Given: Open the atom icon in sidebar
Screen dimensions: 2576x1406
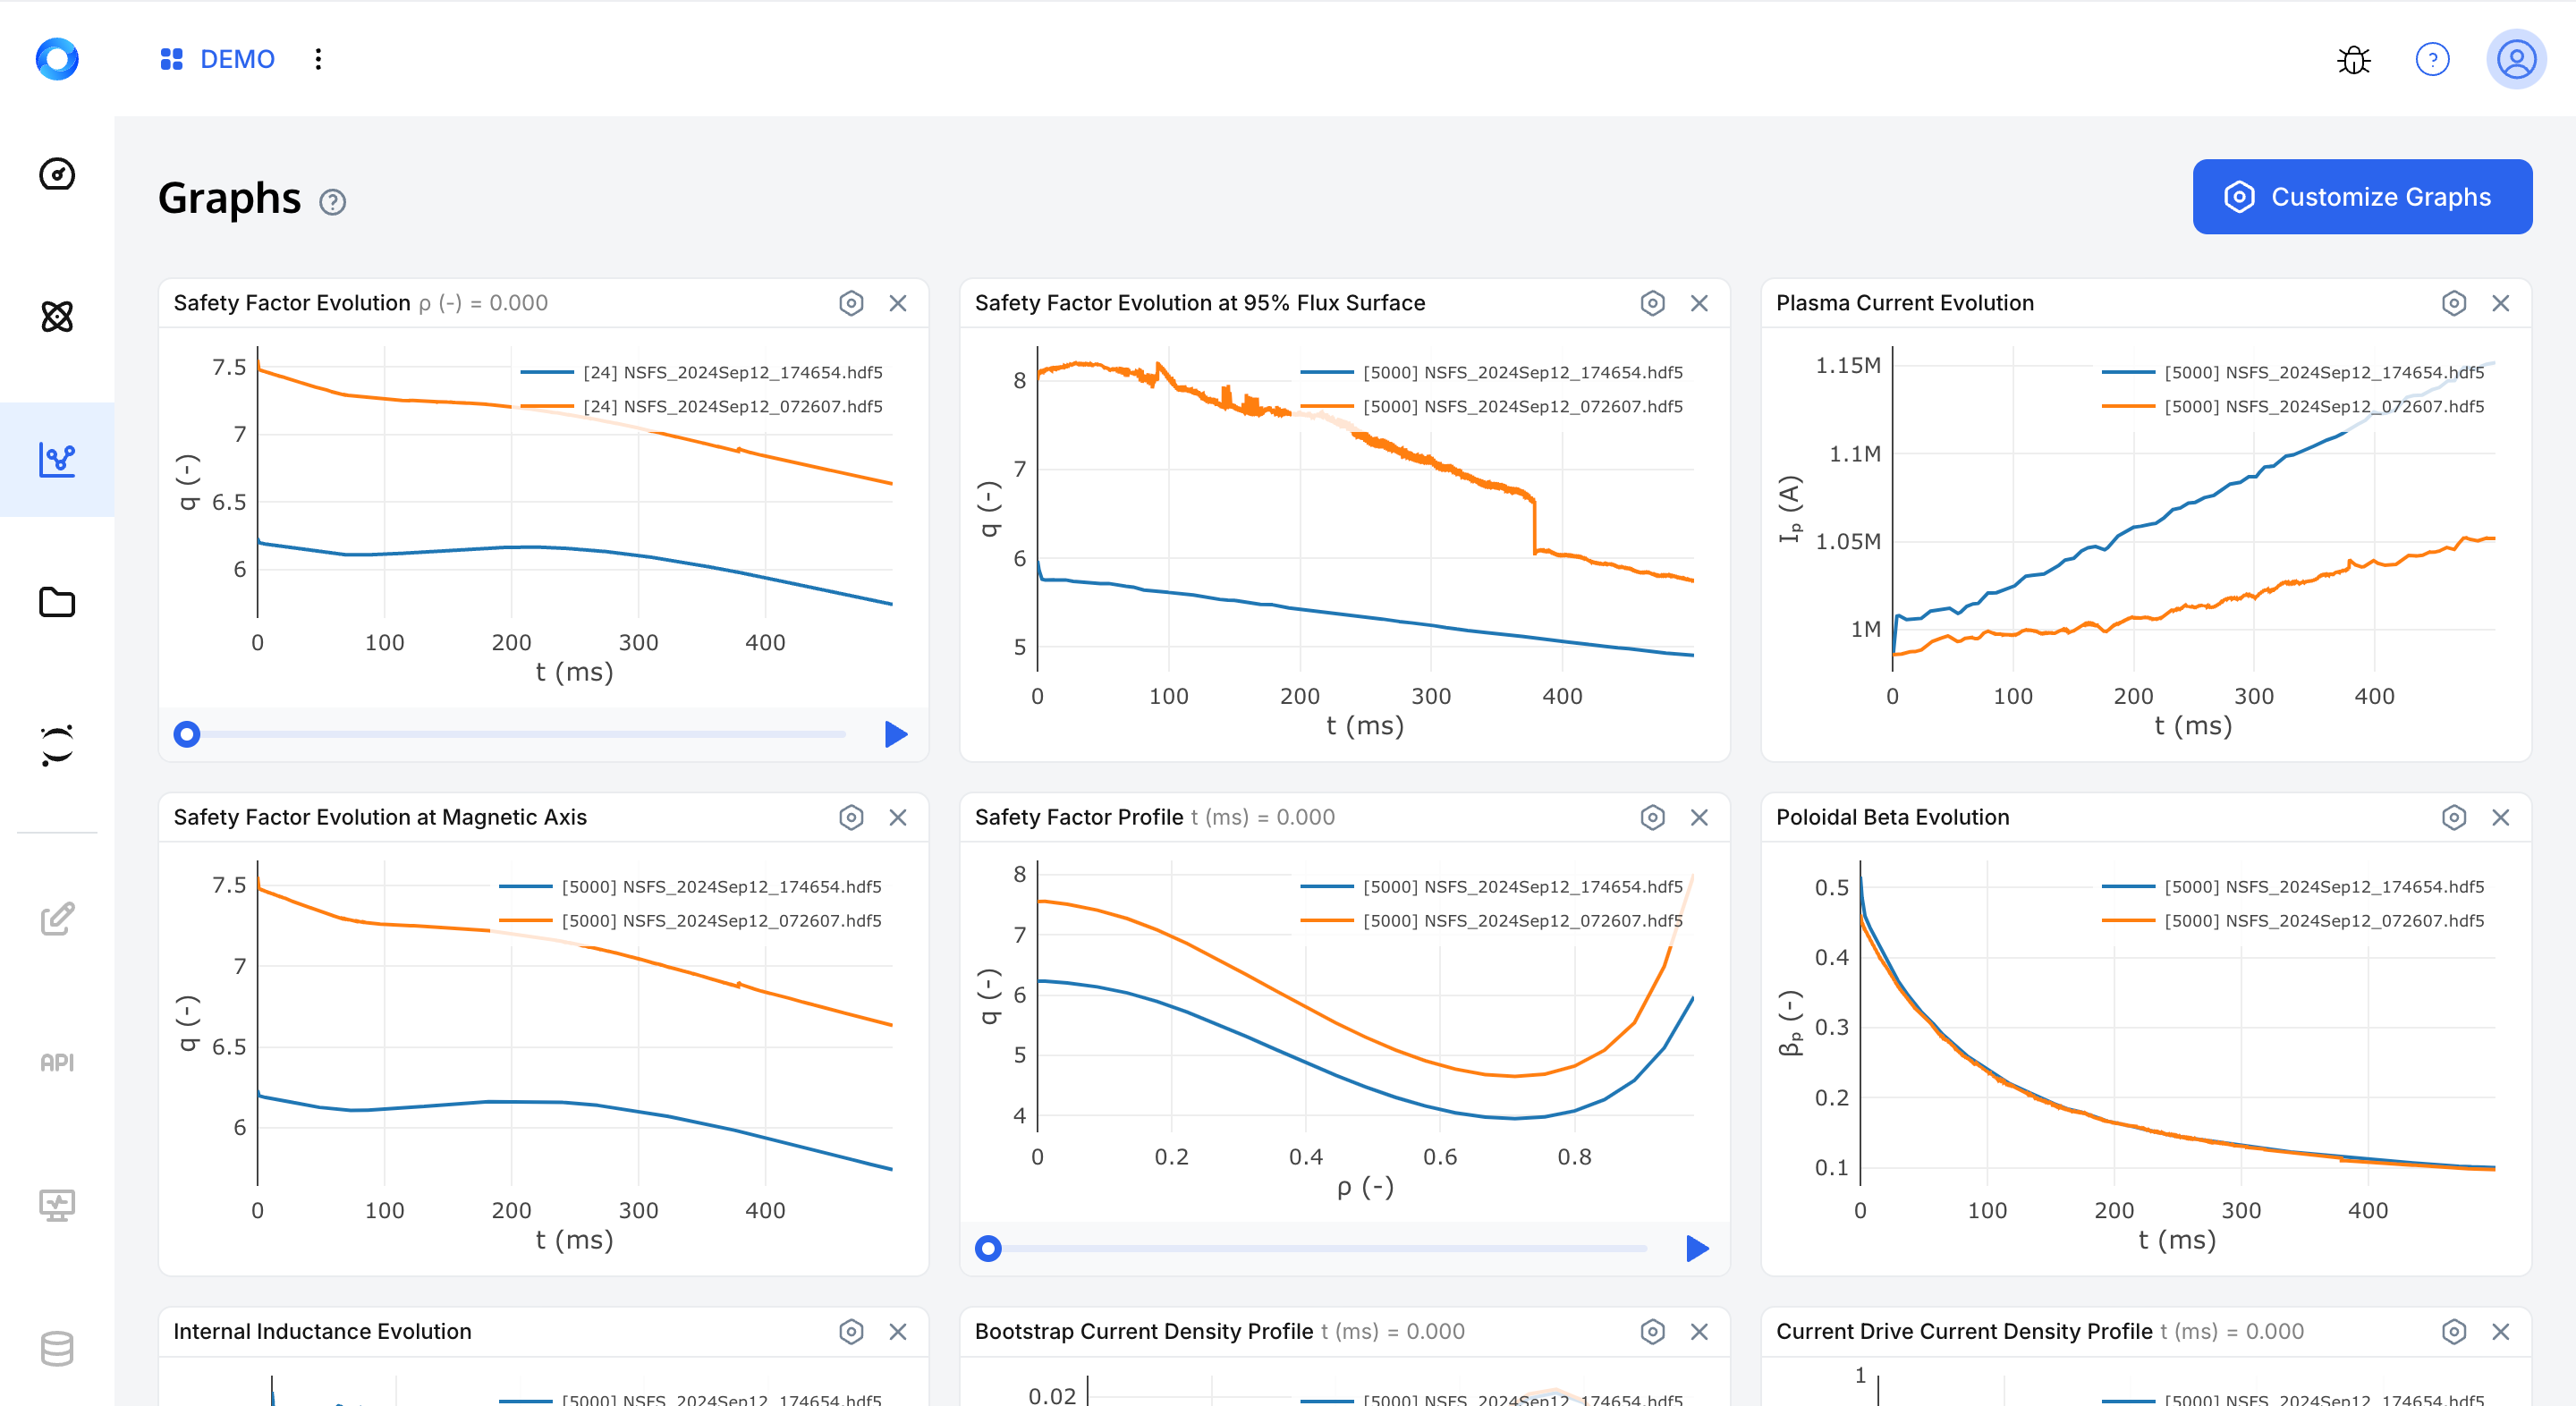Looking at the screenshot, I should click(57, 317).
